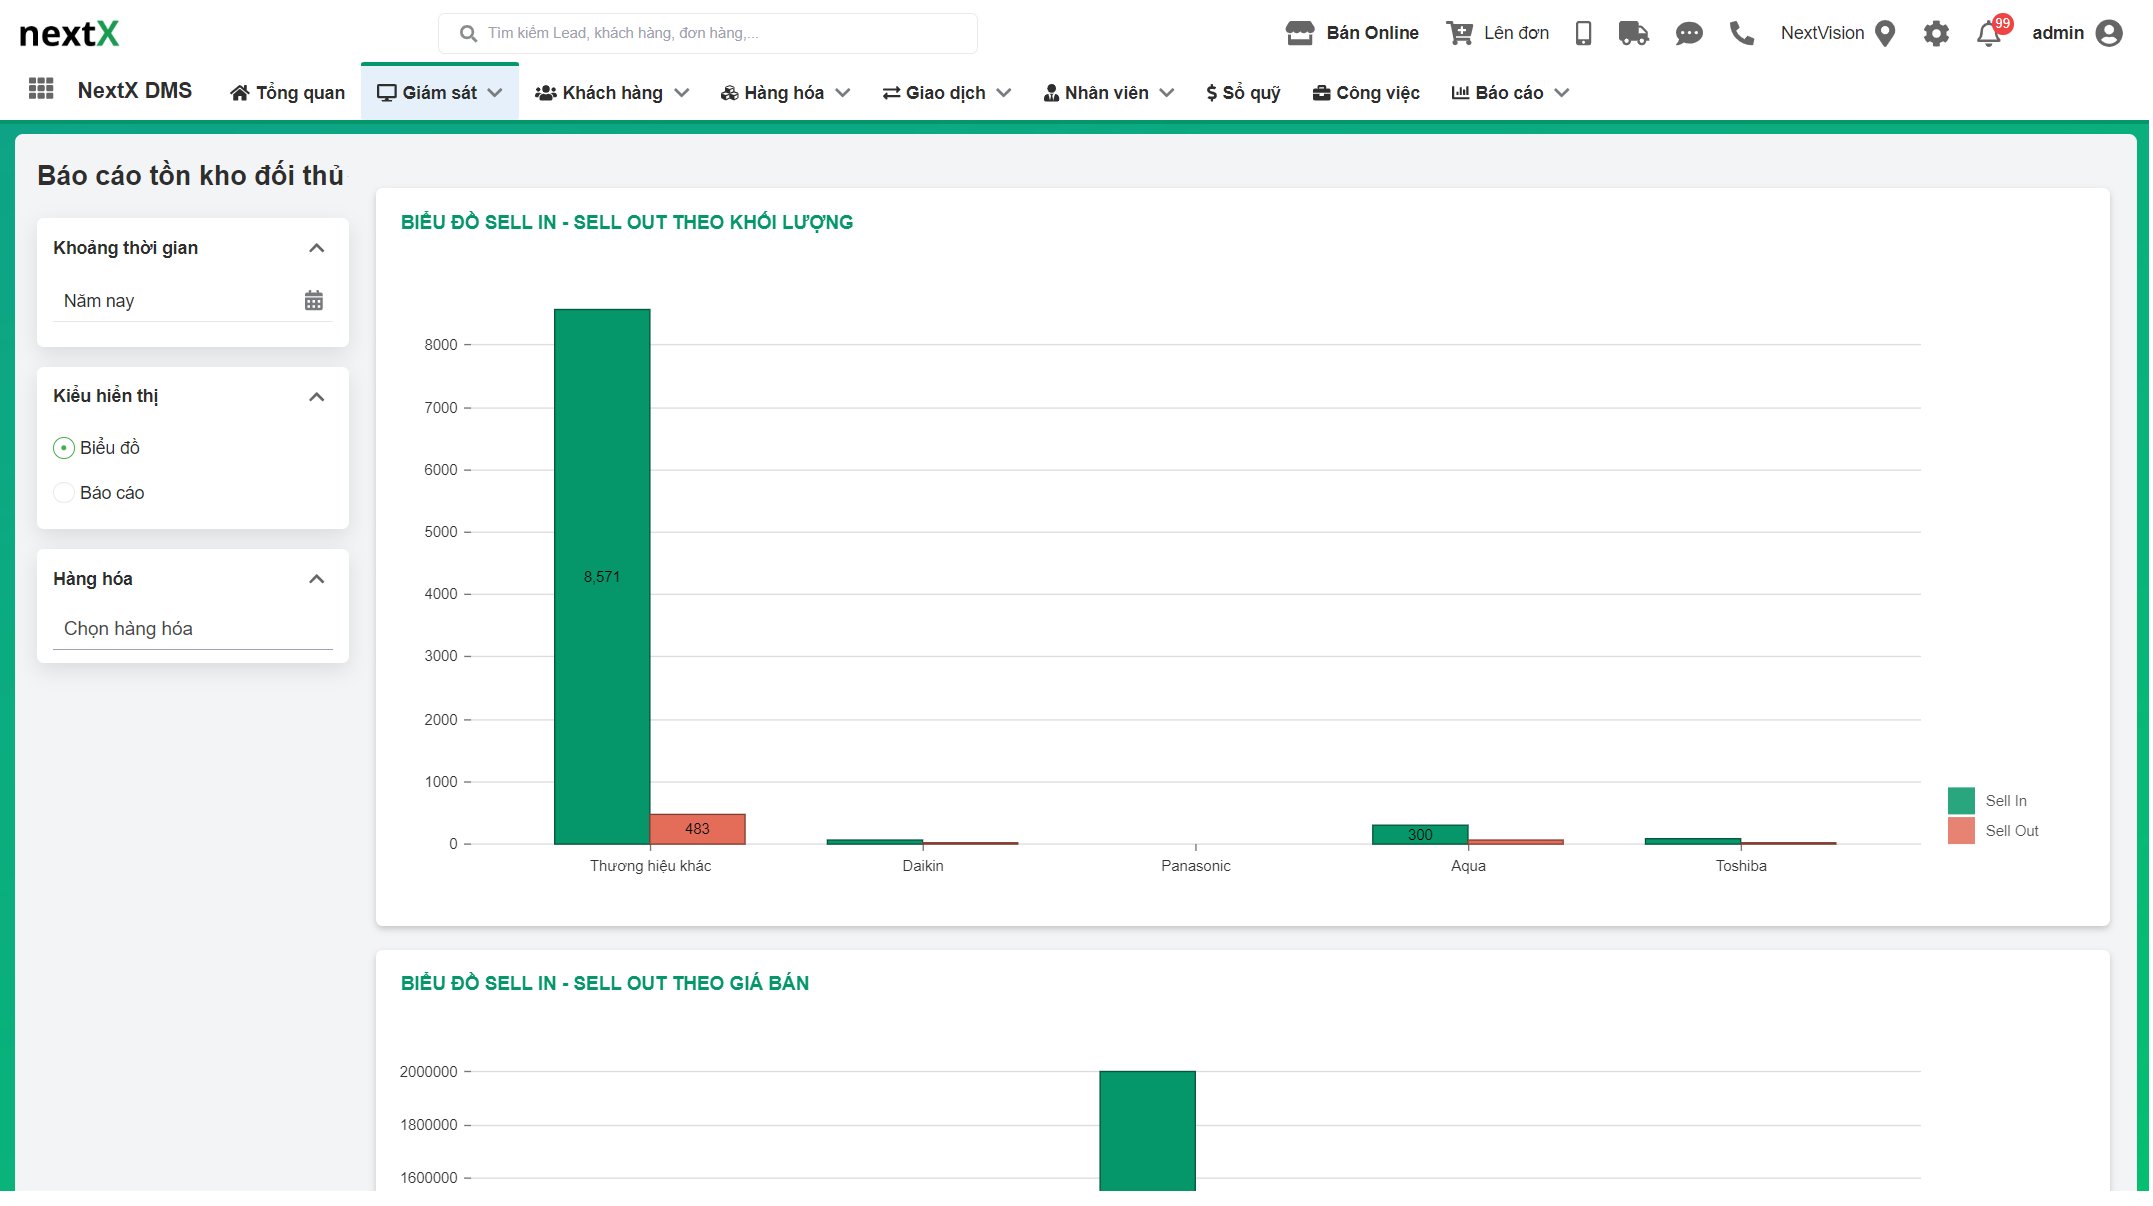Click the phone call icon

[1742, 32]
